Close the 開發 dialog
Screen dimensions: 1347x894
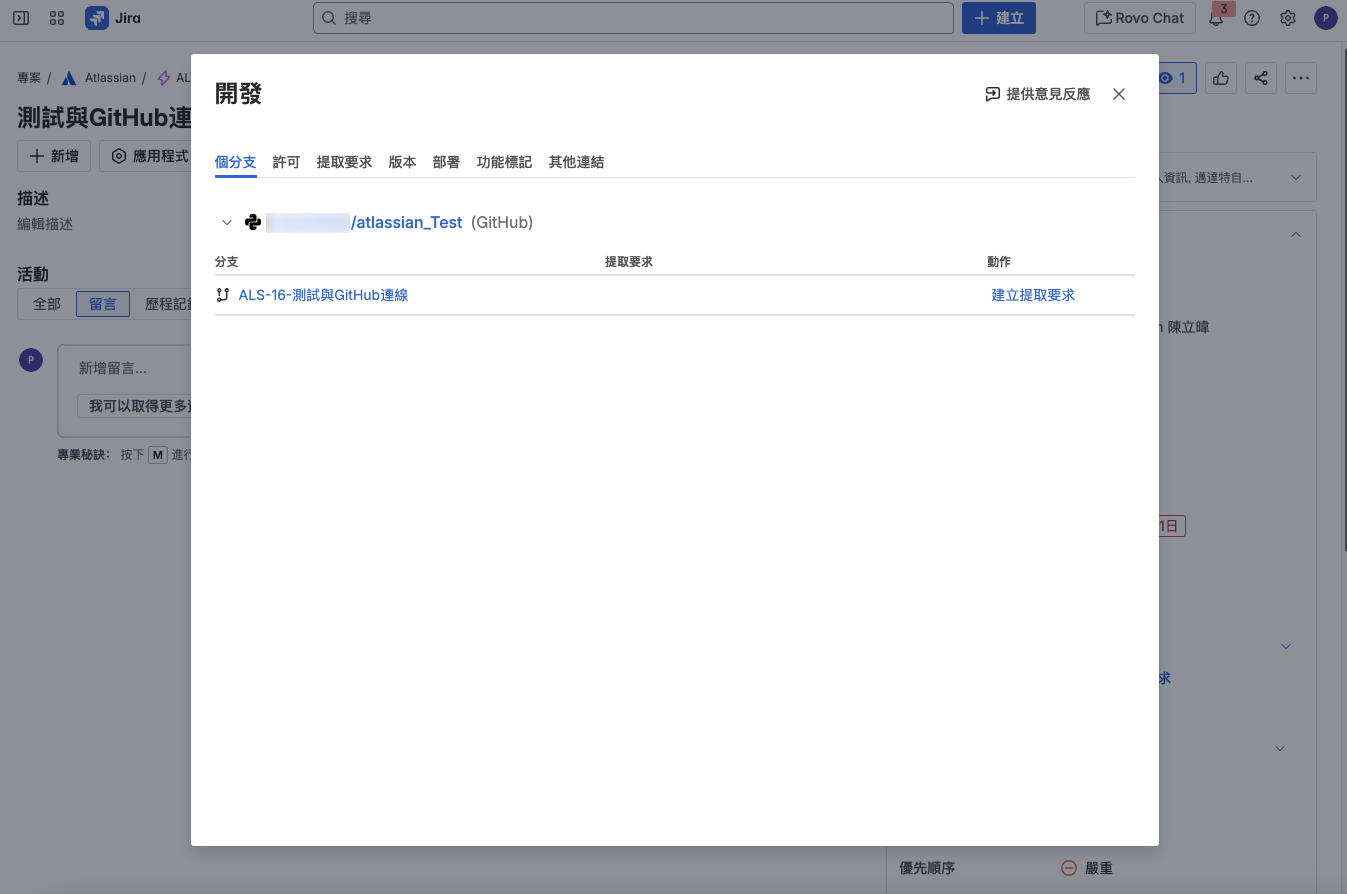click(1119, 94)
